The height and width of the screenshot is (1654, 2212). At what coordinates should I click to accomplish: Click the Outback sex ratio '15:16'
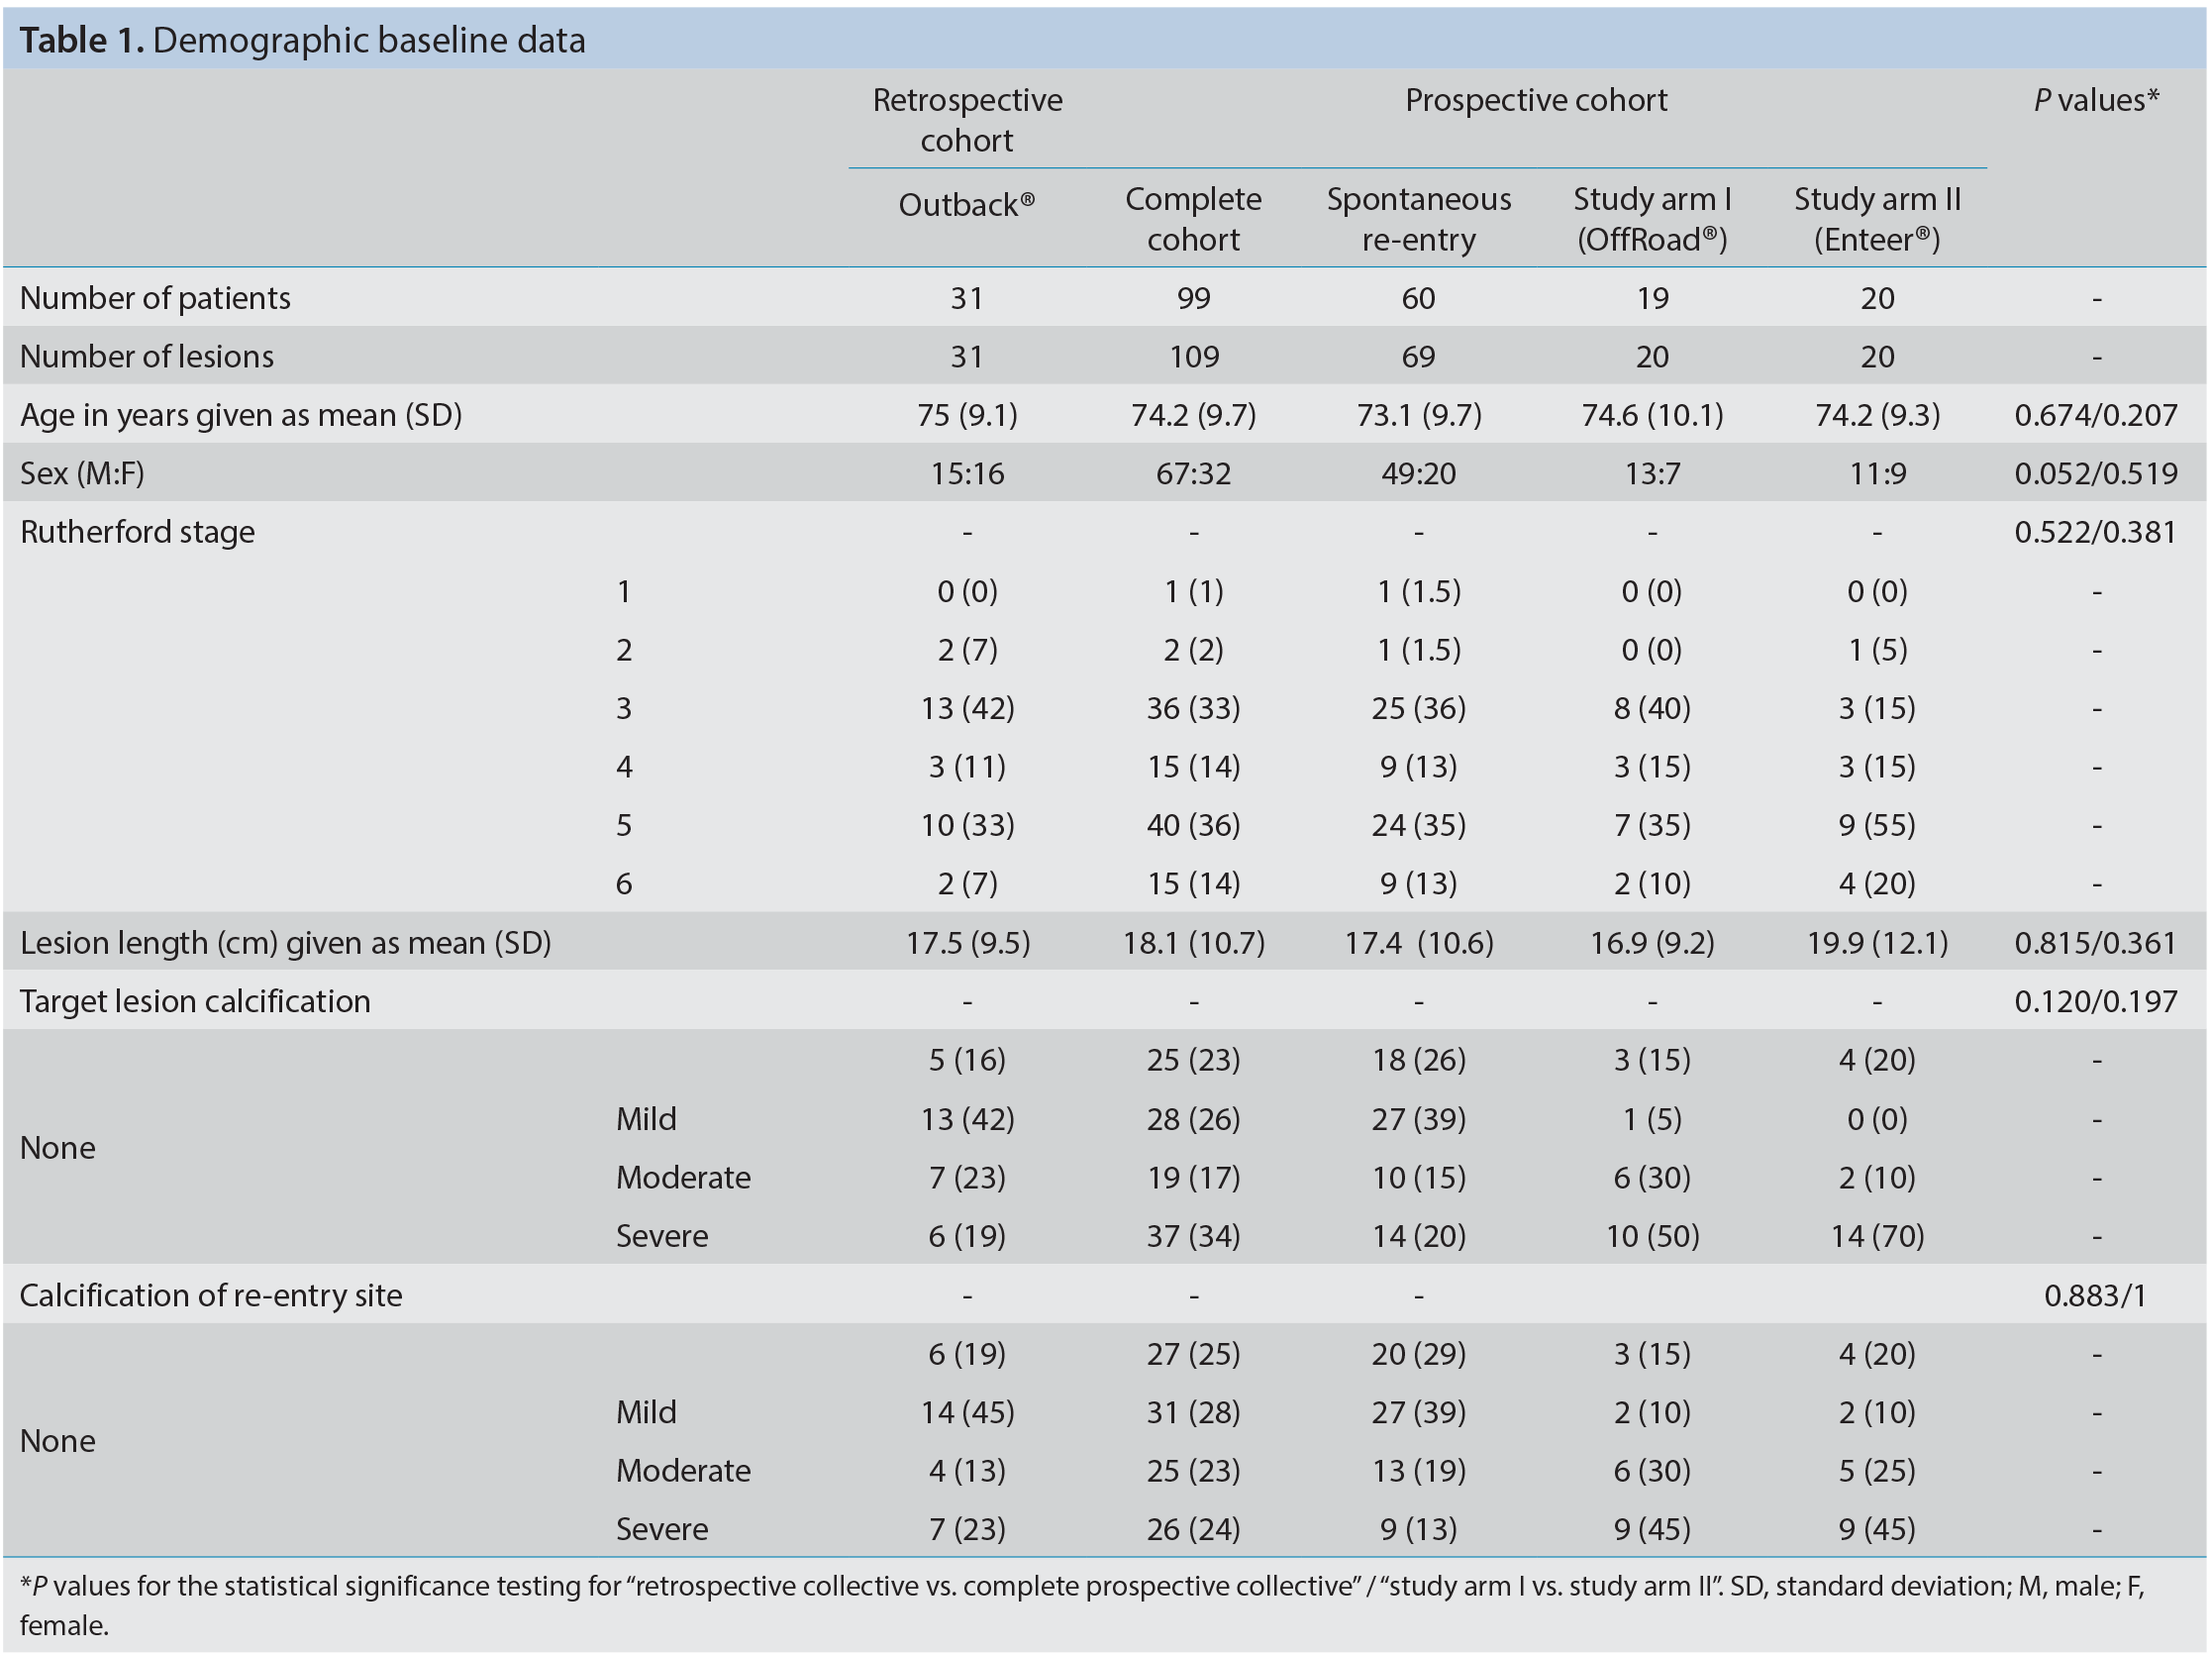[x=967, y=472]
